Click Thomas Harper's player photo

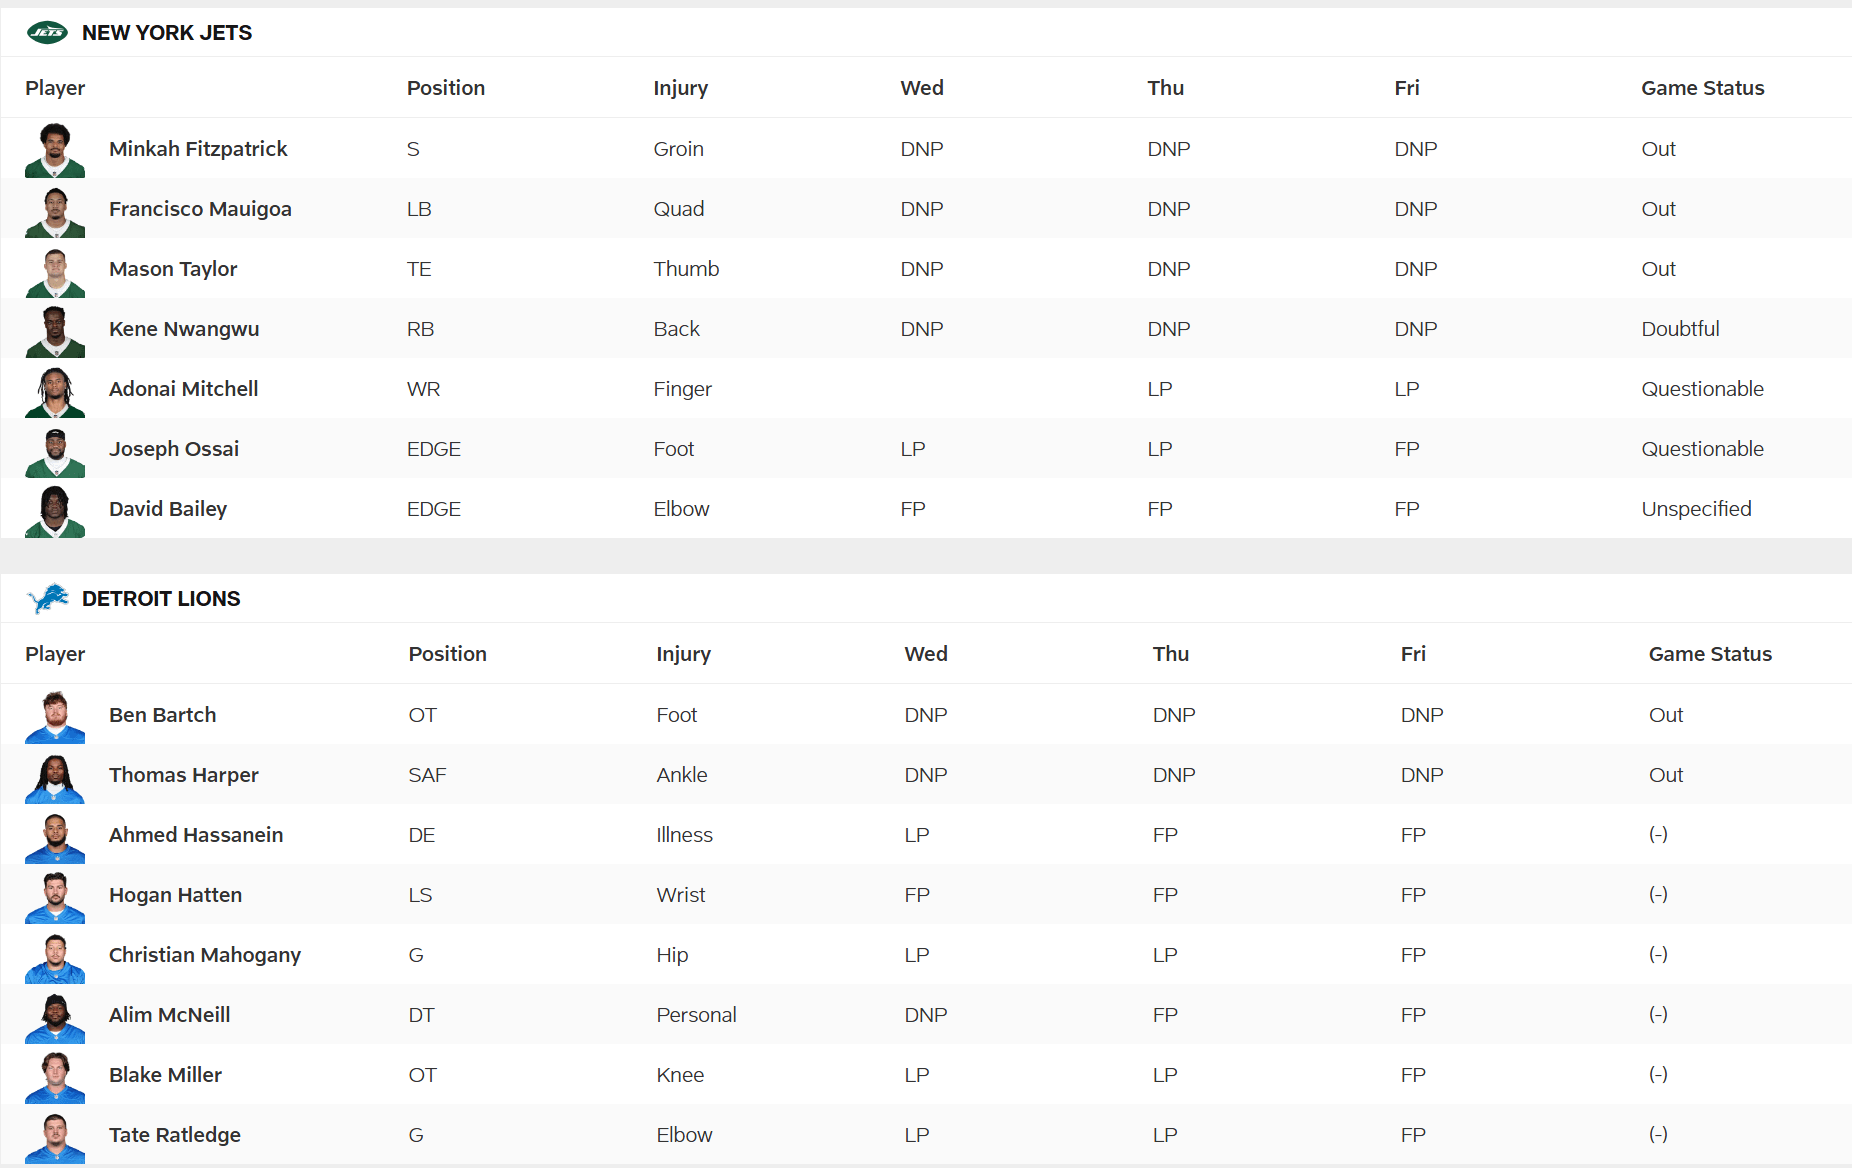click(55, 775)
